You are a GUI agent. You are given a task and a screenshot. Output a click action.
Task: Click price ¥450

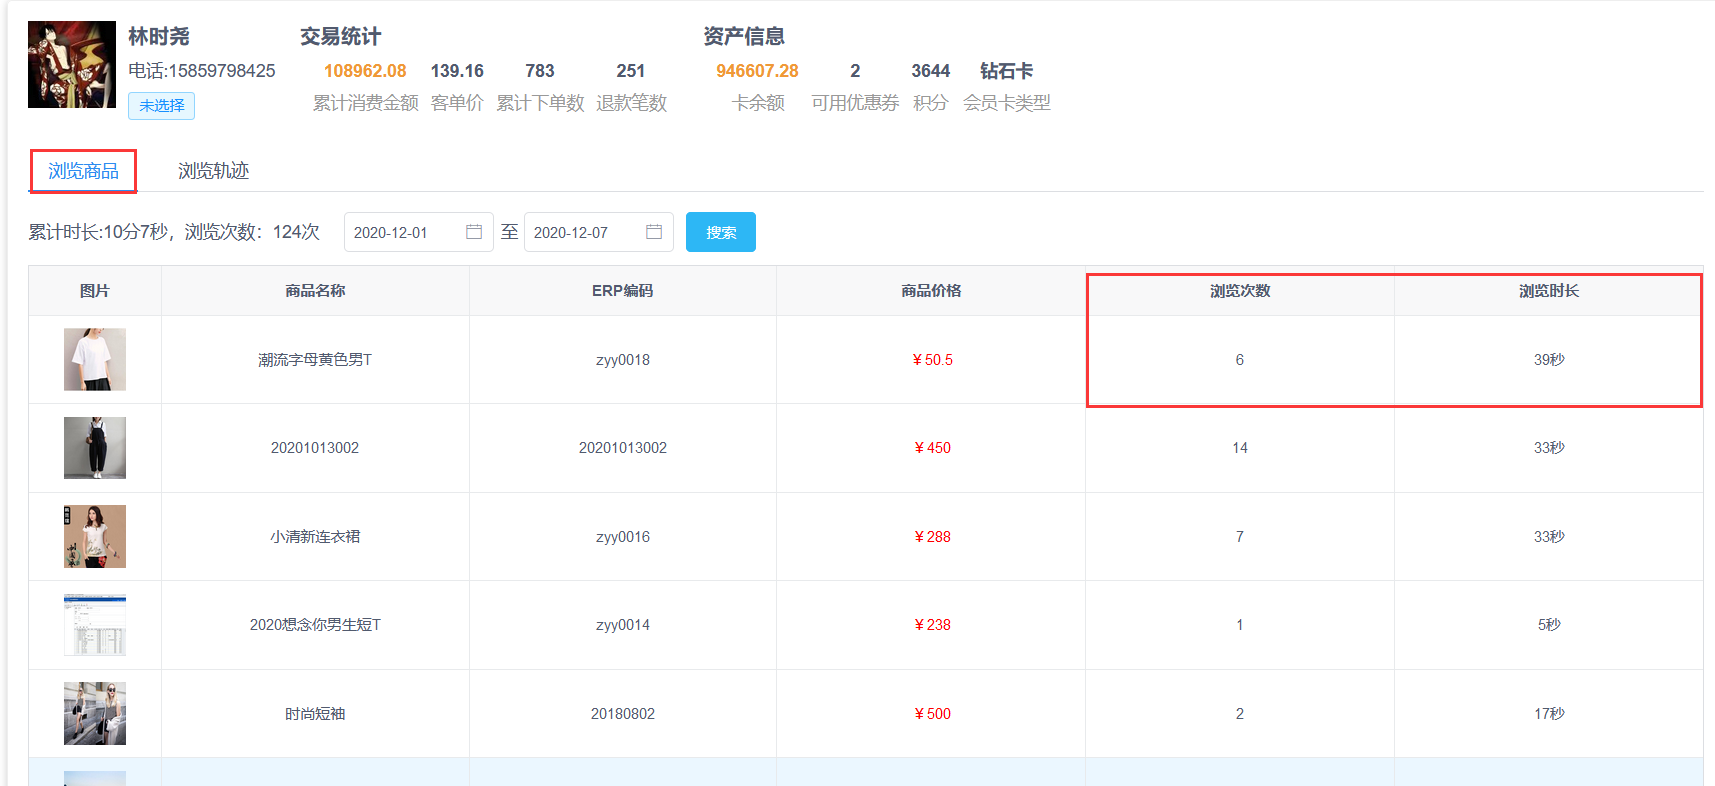coord(932,448)
